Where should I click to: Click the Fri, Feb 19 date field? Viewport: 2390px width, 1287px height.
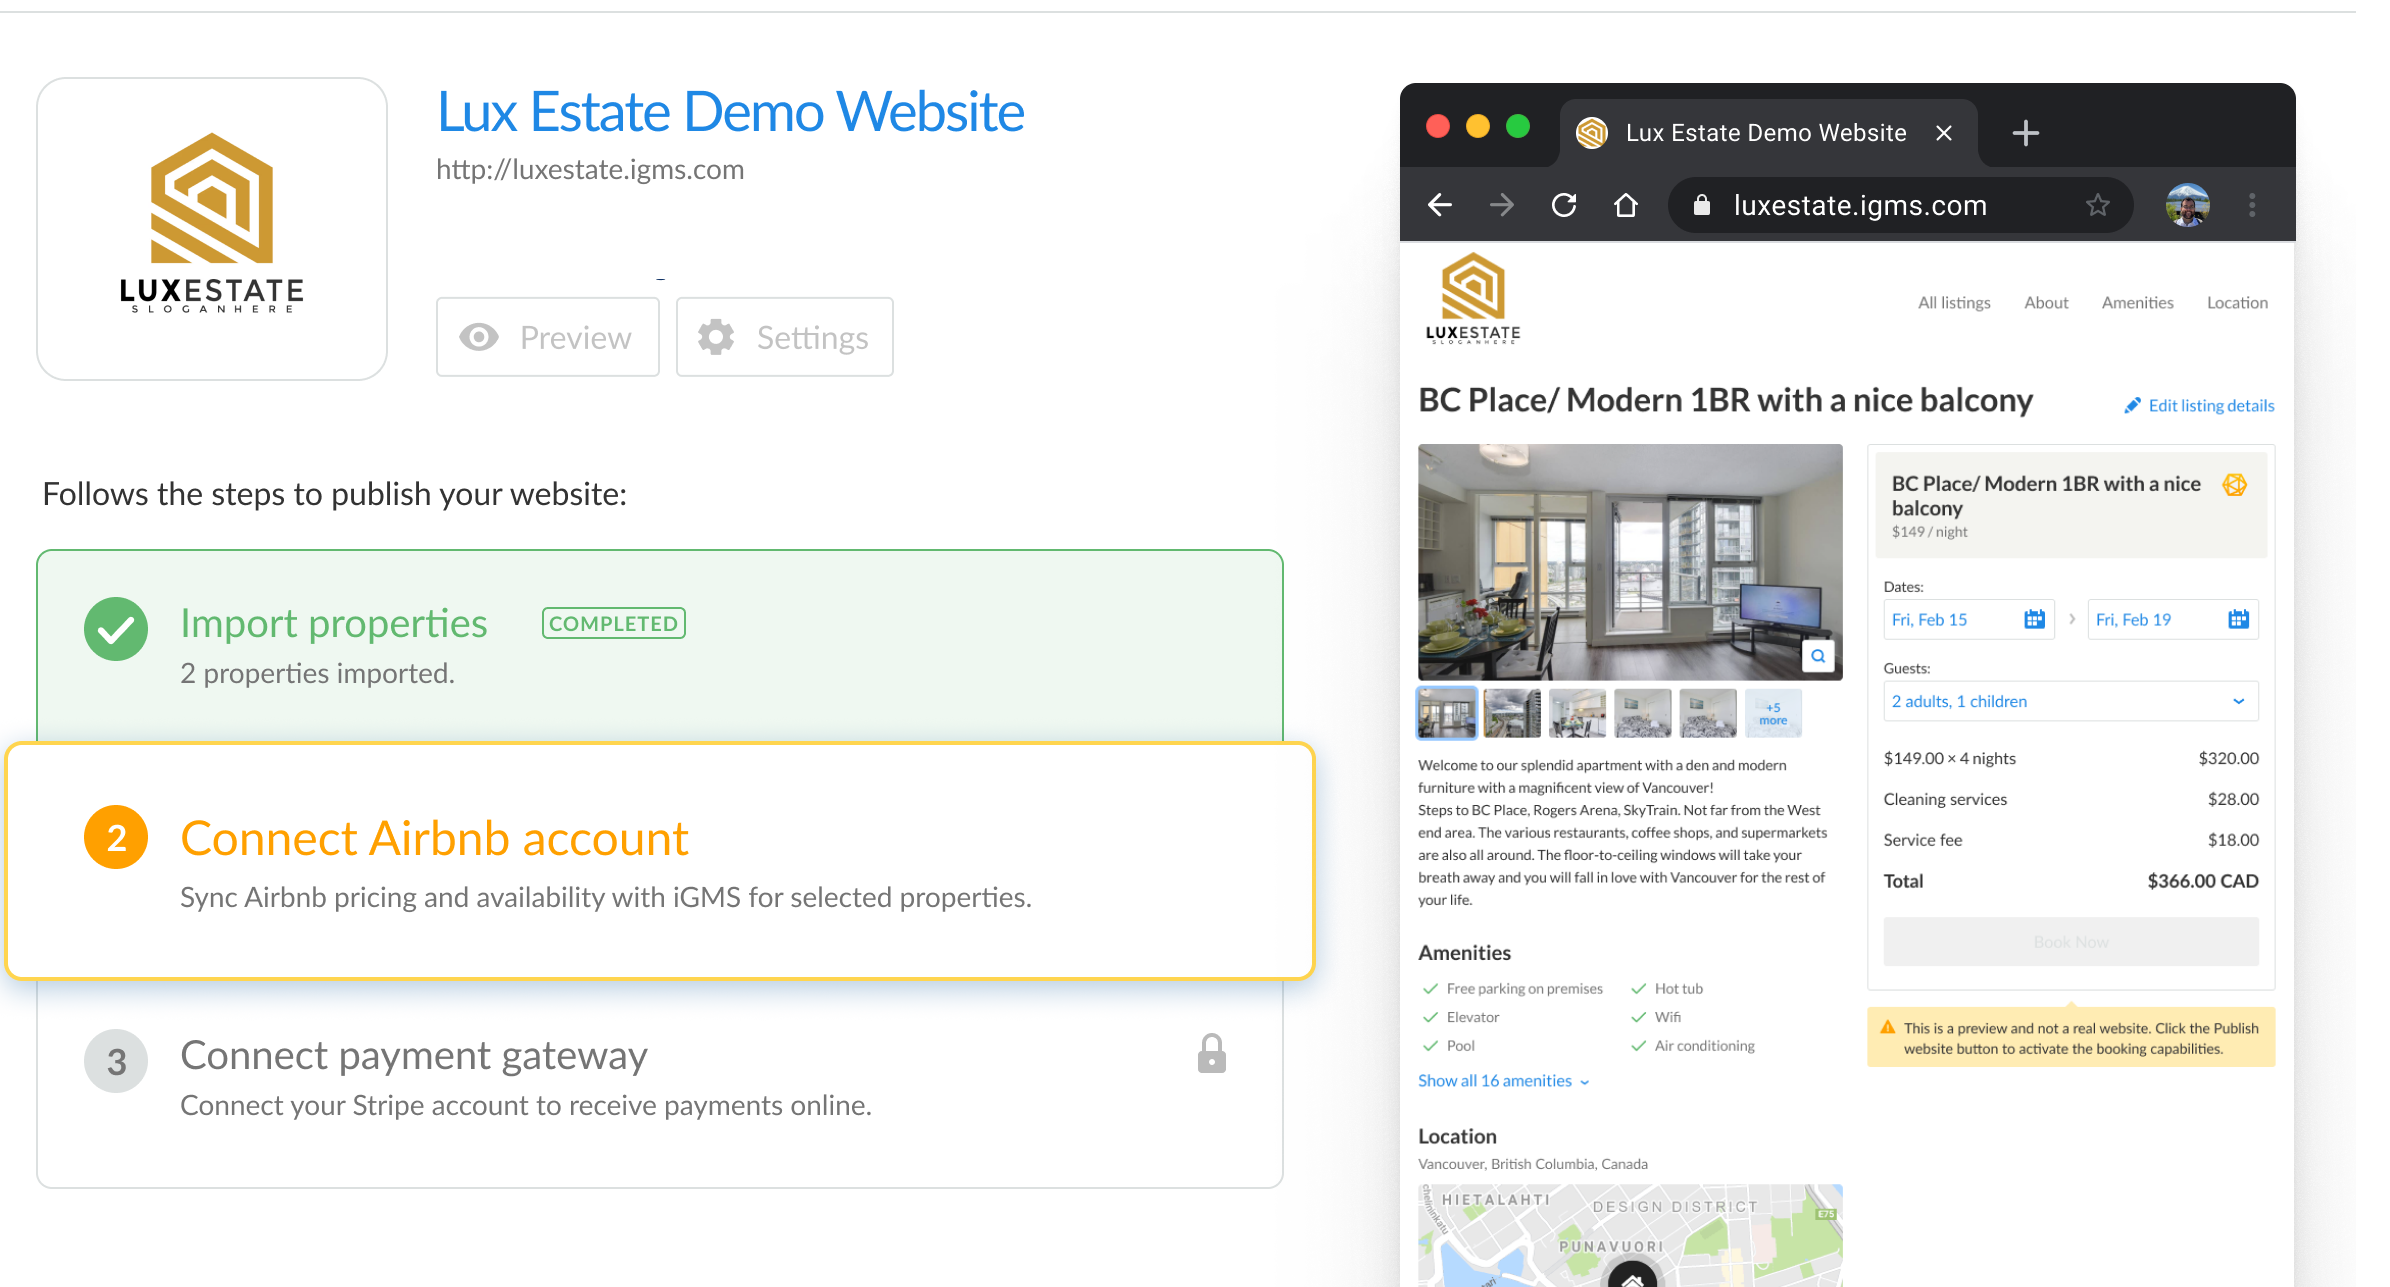point(2173,619)
